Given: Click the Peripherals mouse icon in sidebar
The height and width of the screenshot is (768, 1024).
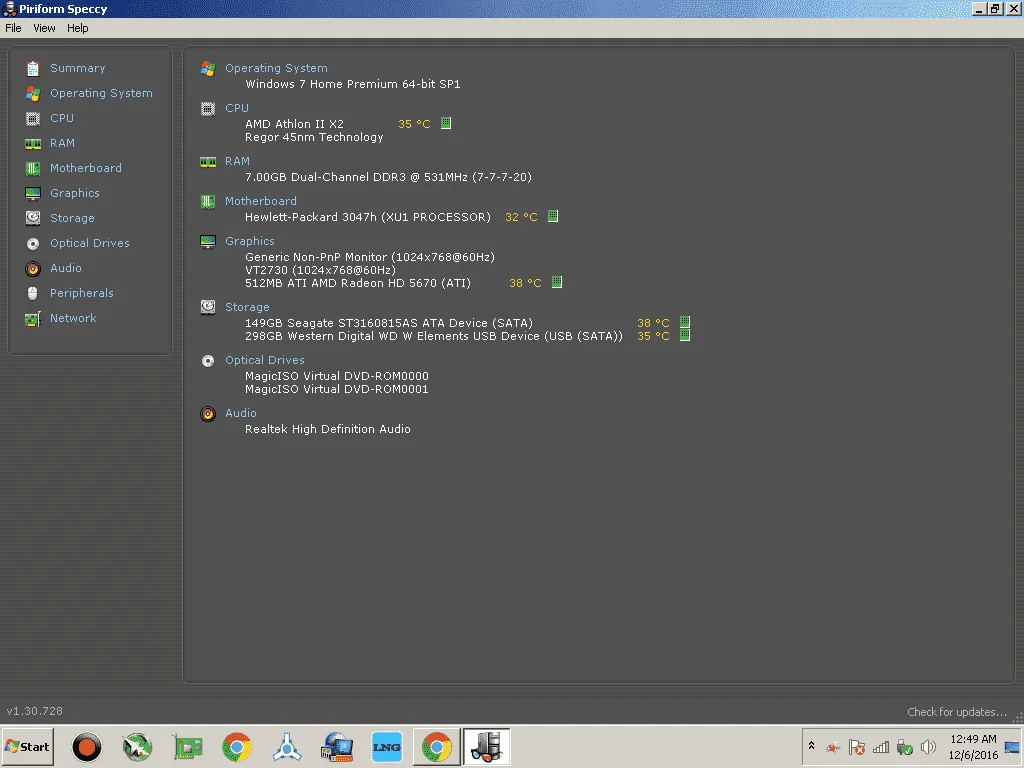Looking at the screenshot, I should click(x=33, y=293).
